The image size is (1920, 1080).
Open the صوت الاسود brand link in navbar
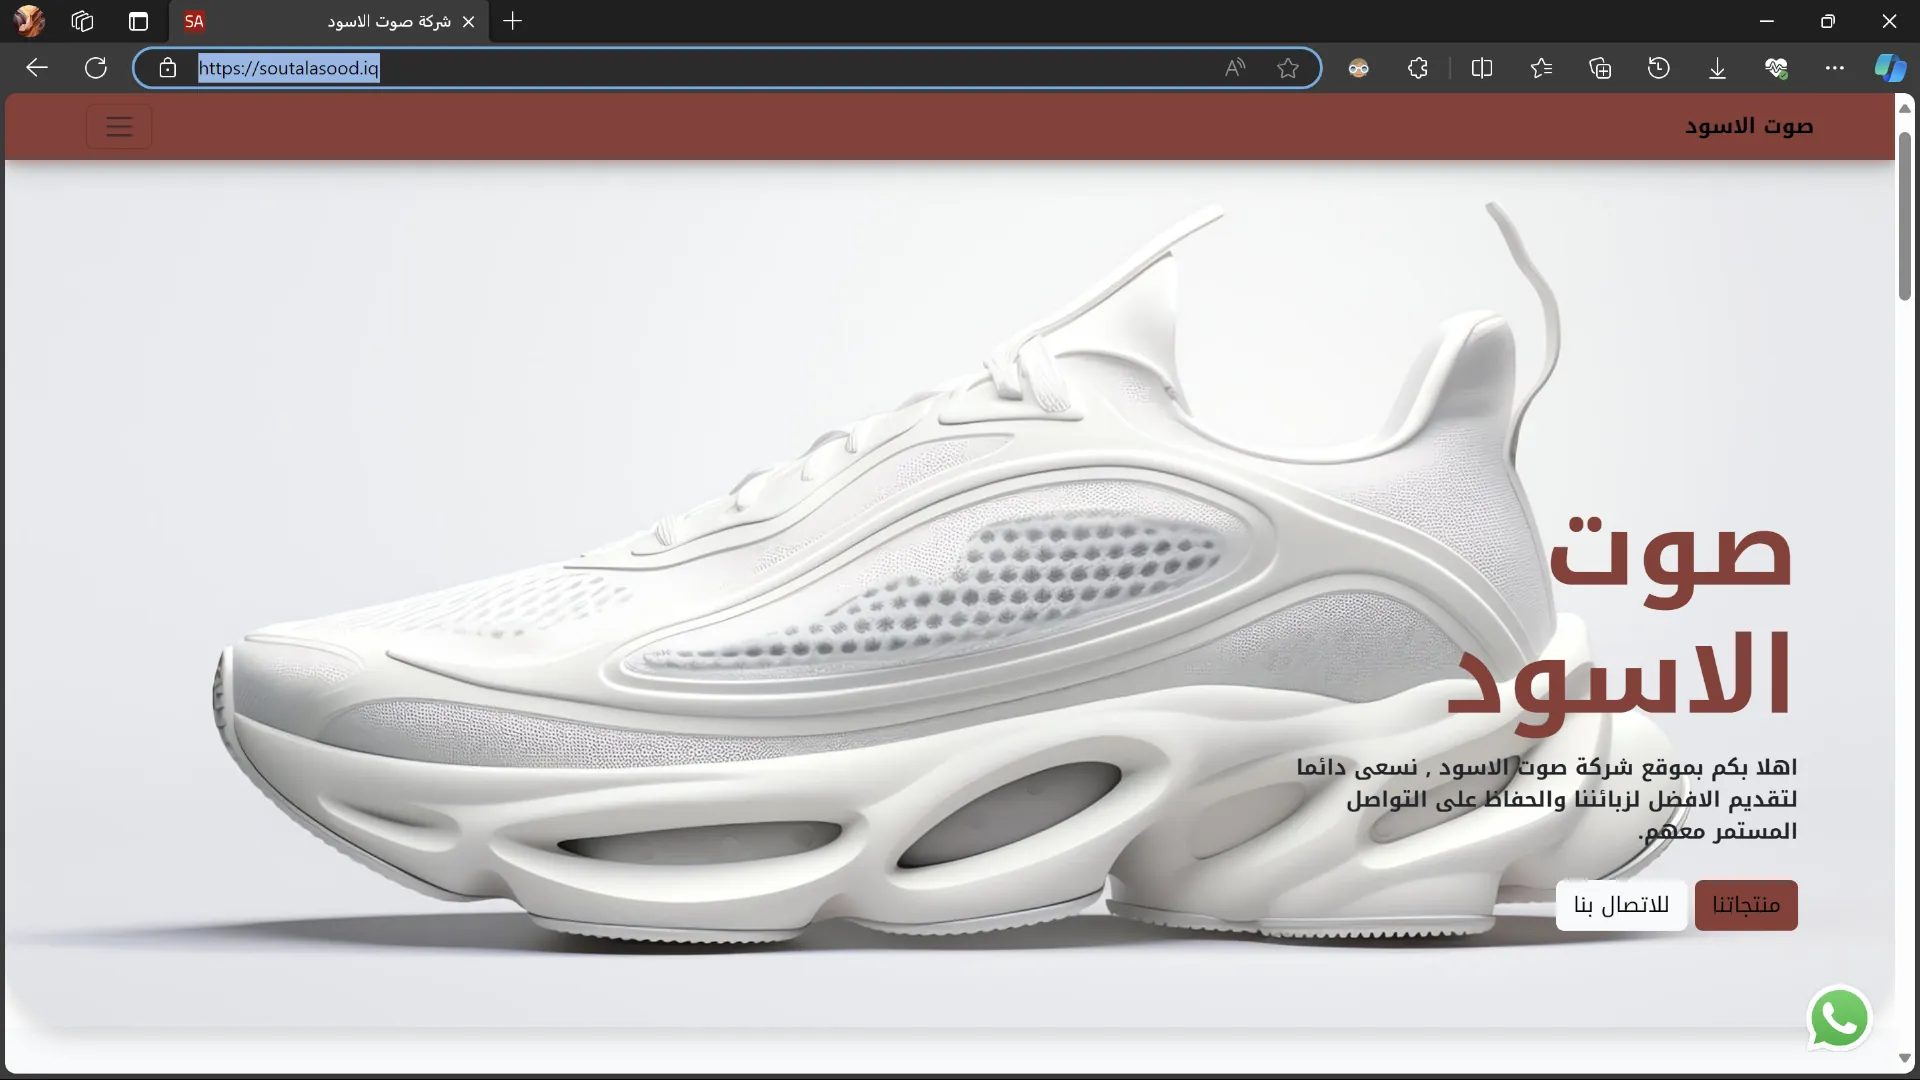[x=1748, y=126]
